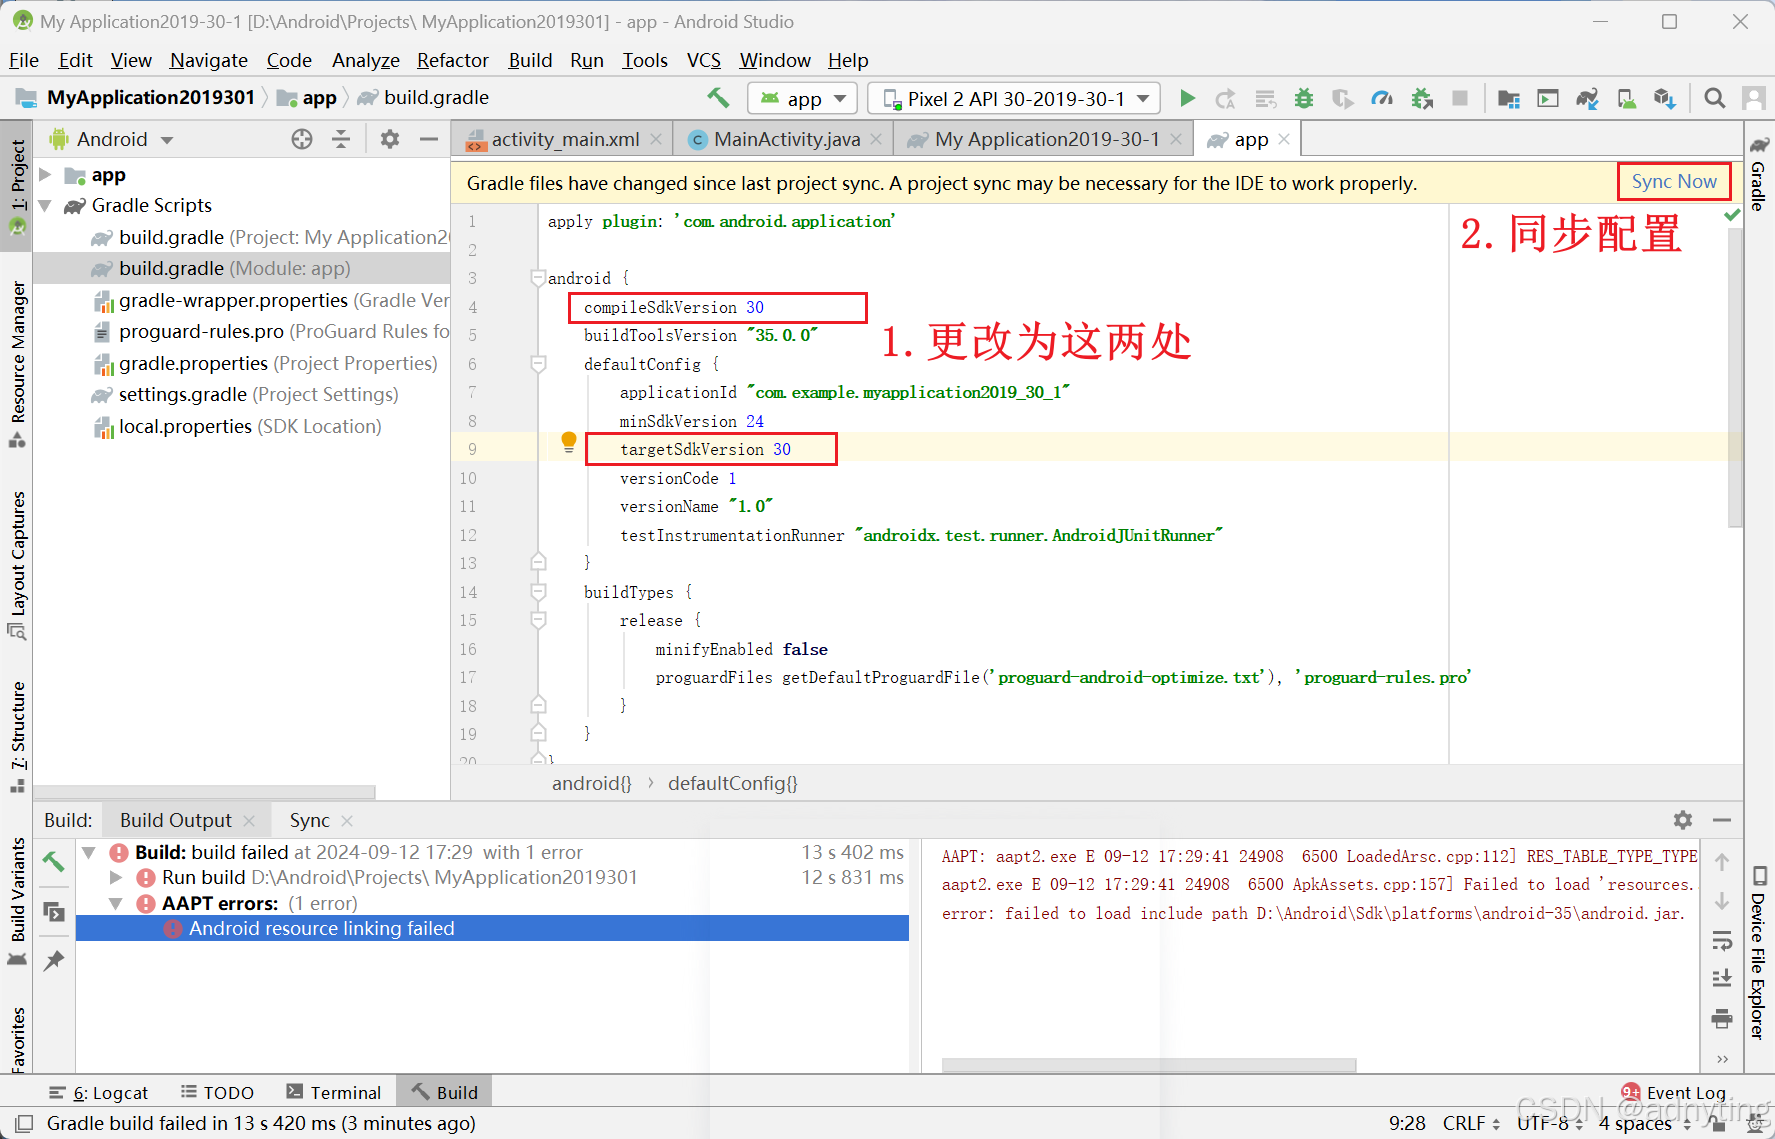Select Android resource linking failed error
This screenshot has height=1139, width=1775.
point(492,928)
